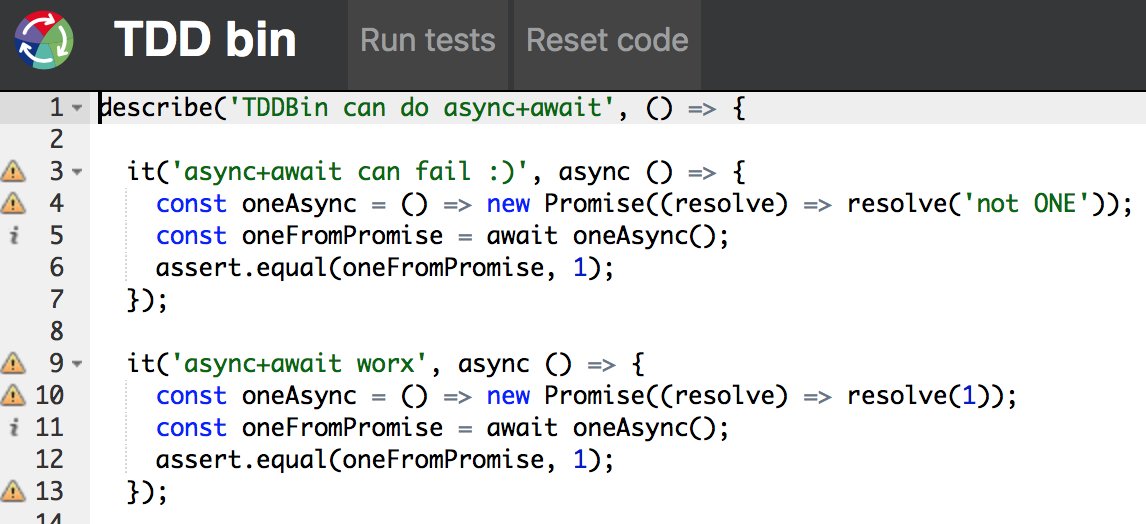Click info icon on line 5 gutter
Image resolution: width=1146 pixels, height=524 pixels.
13,235
